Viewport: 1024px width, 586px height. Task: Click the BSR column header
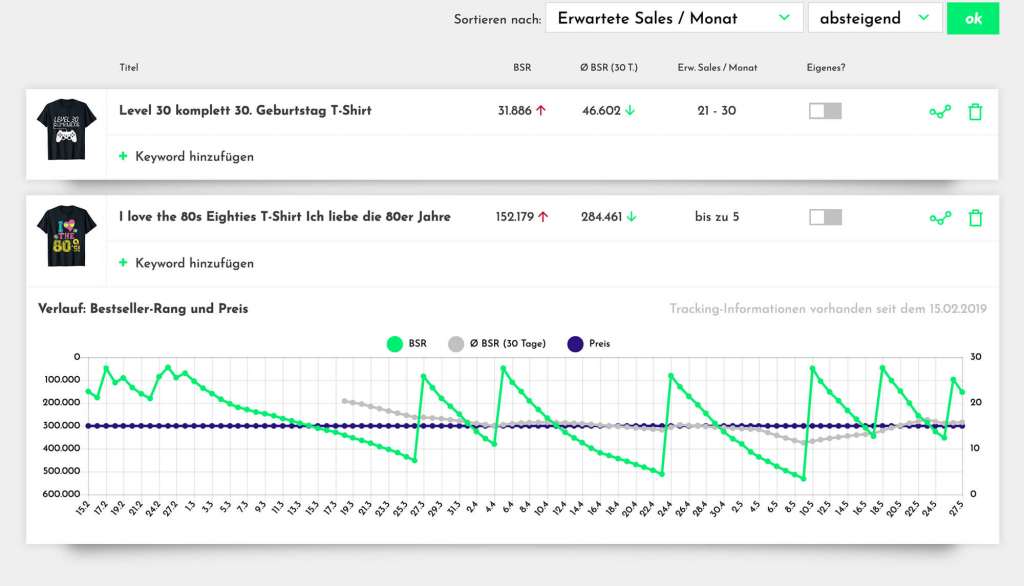(x=521, y=68)
